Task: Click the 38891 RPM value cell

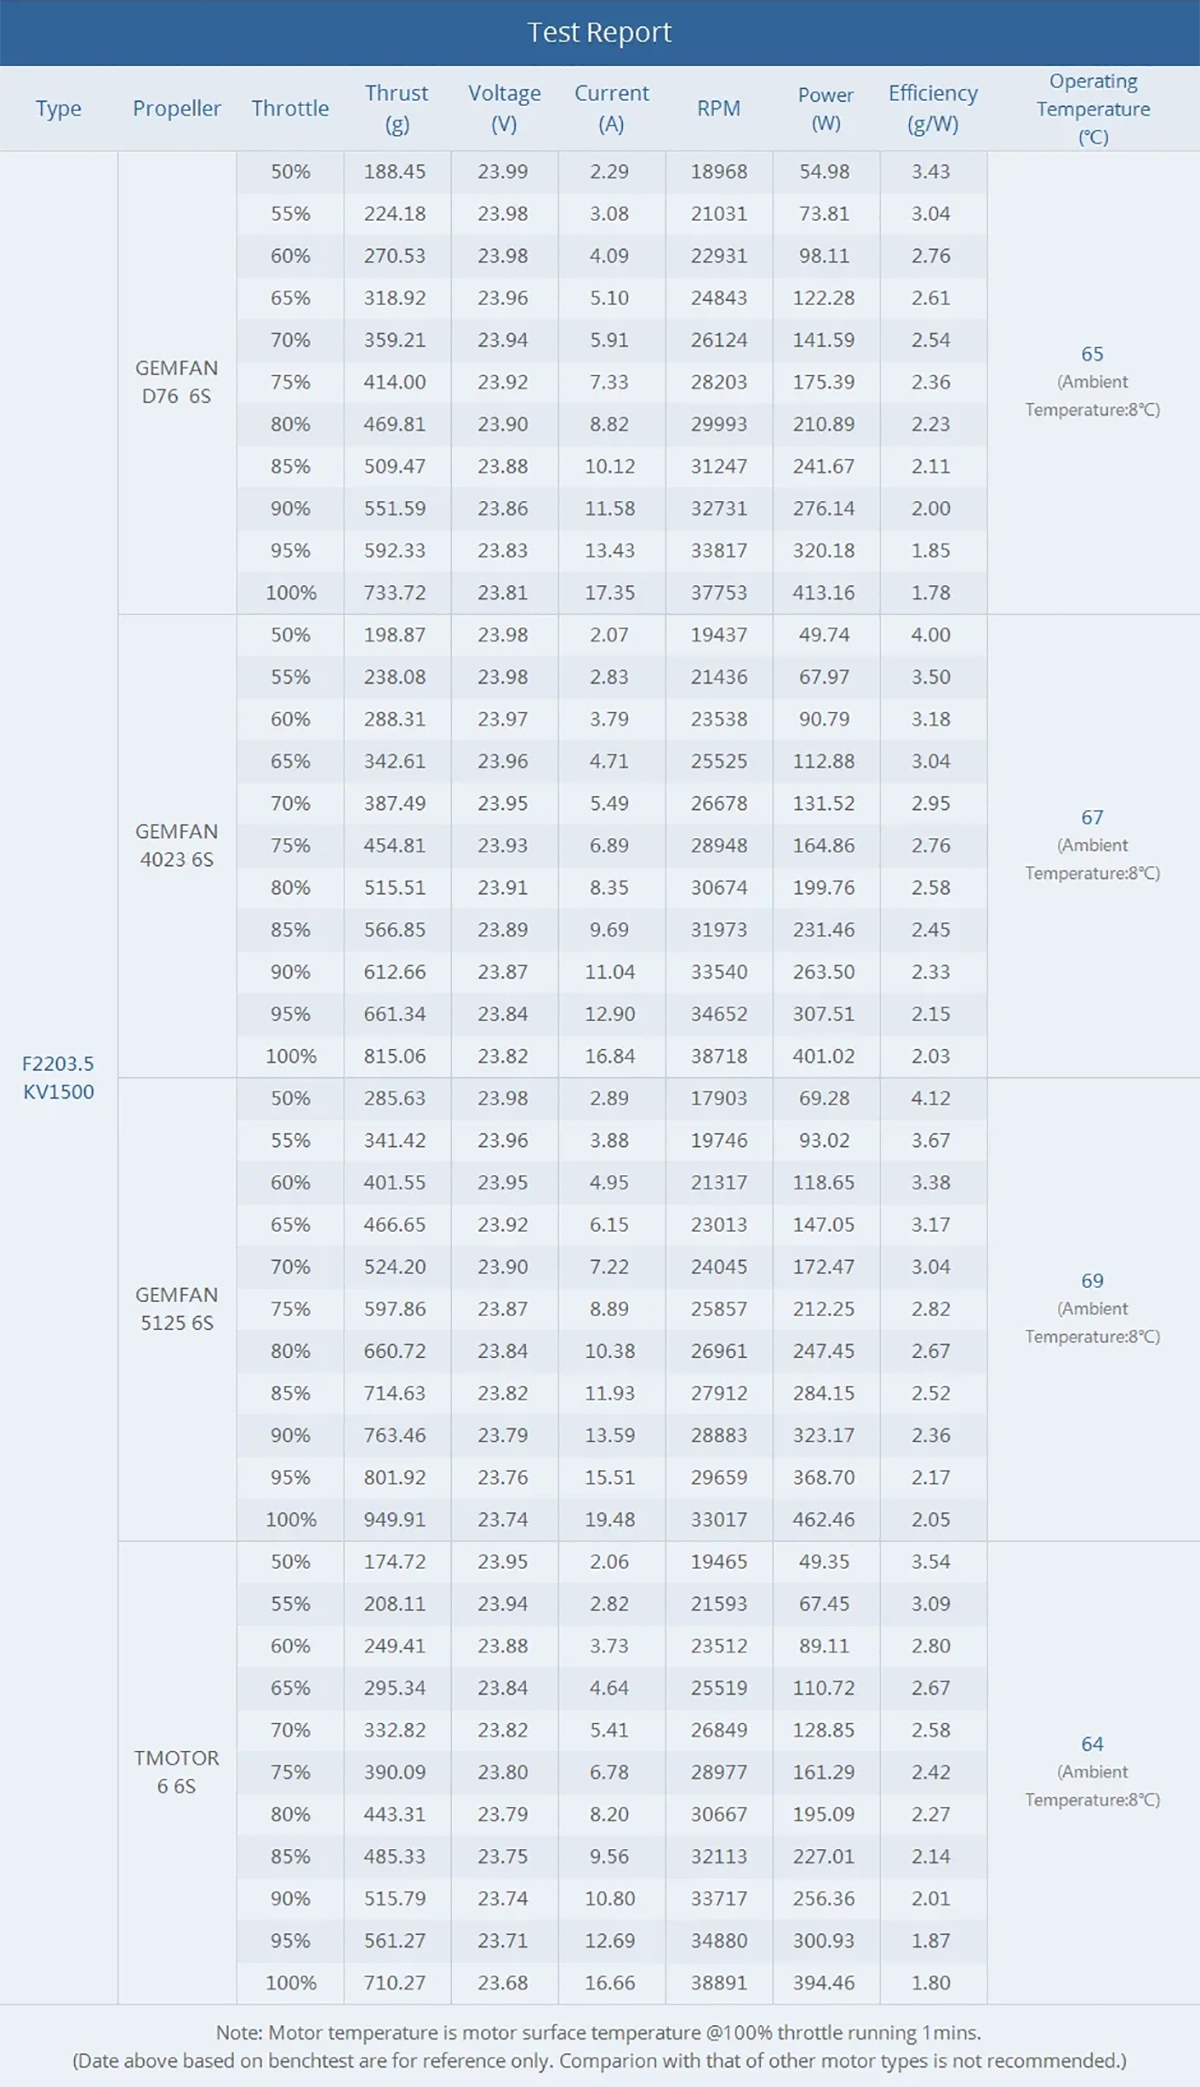Action: (719, 1982)
